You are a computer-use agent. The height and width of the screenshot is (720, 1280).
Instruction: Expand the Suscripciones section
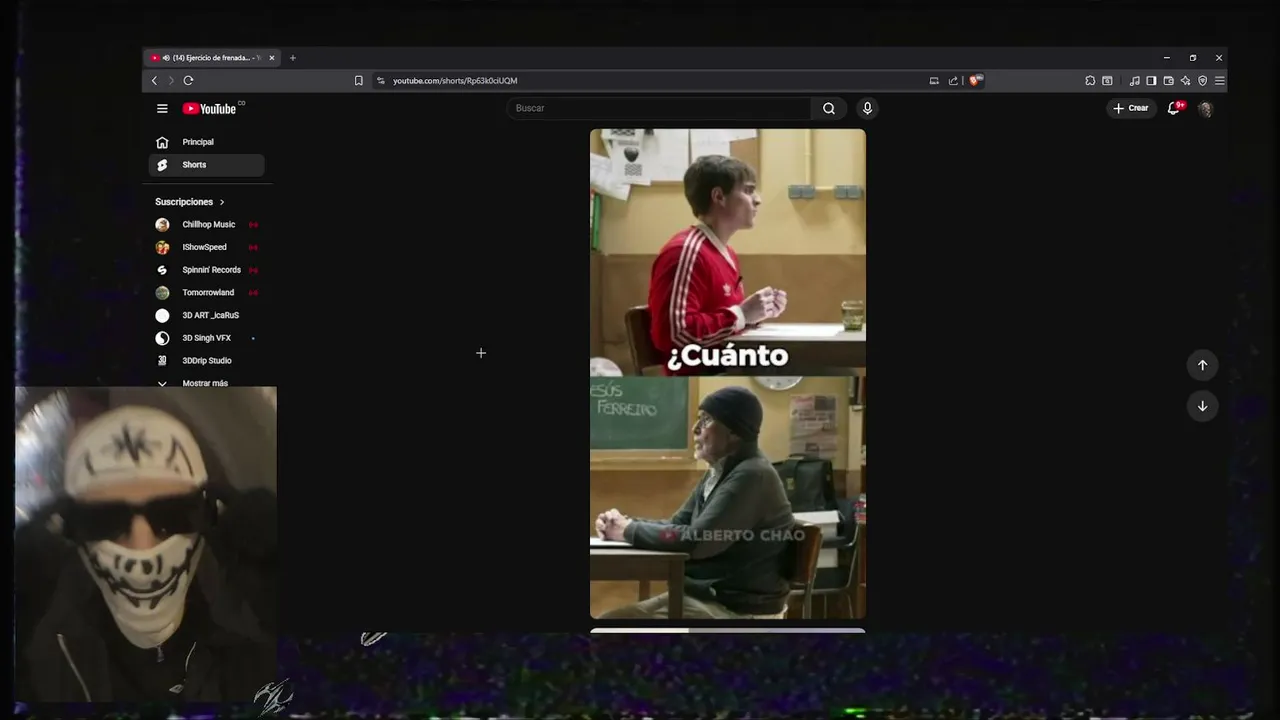[190, 202]
